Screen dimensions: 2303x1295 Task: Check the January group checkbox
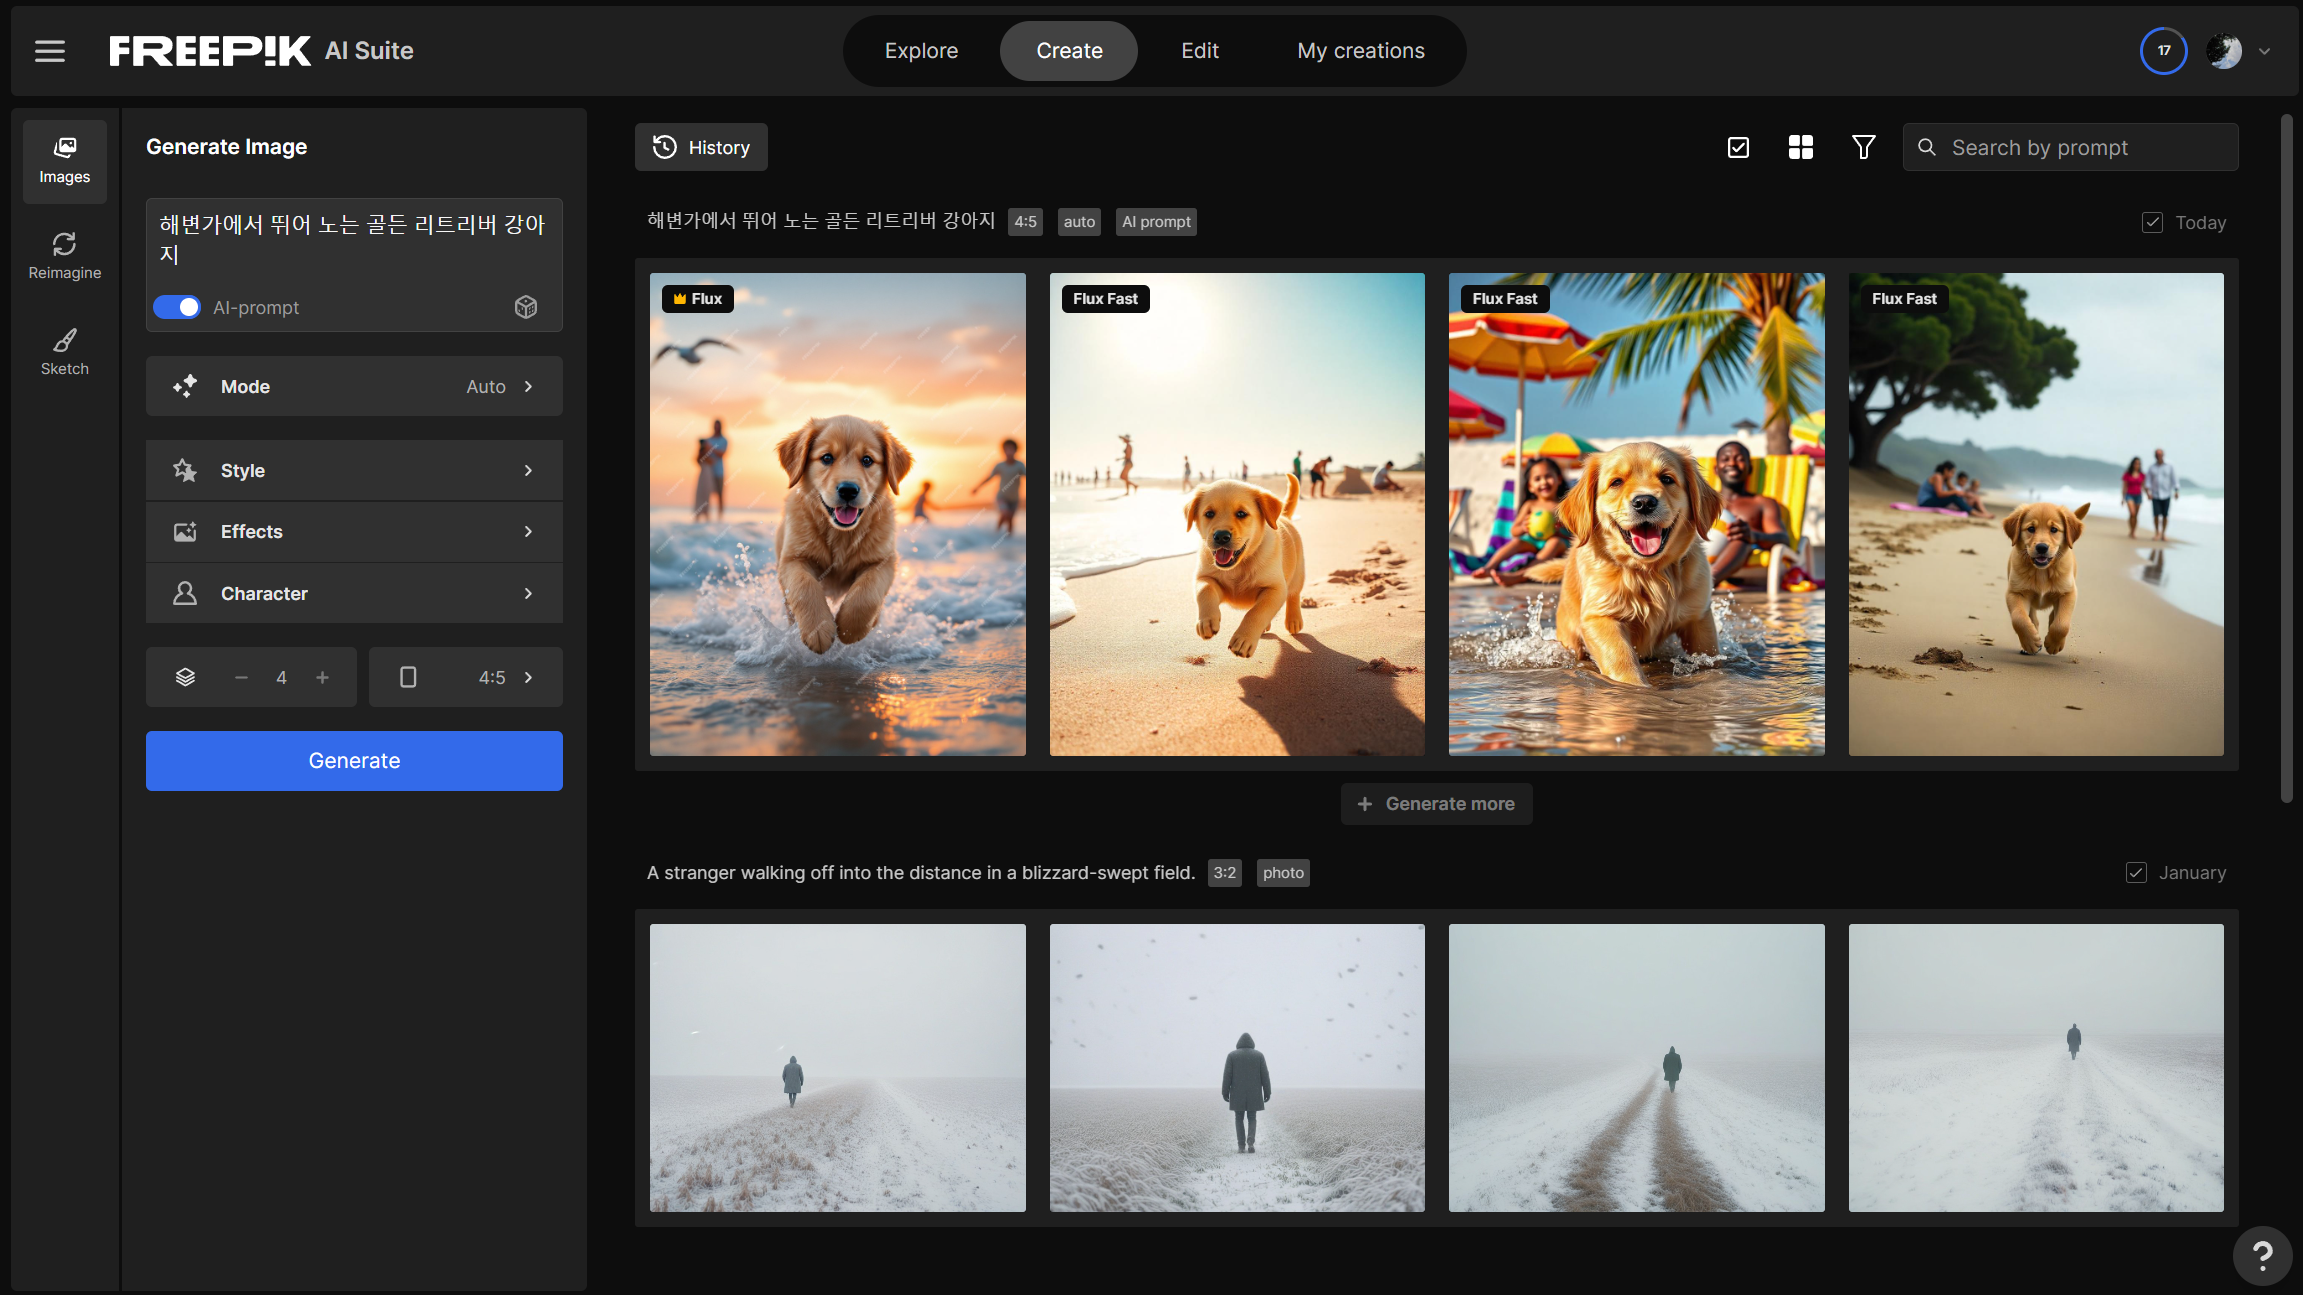point(2136,873)
